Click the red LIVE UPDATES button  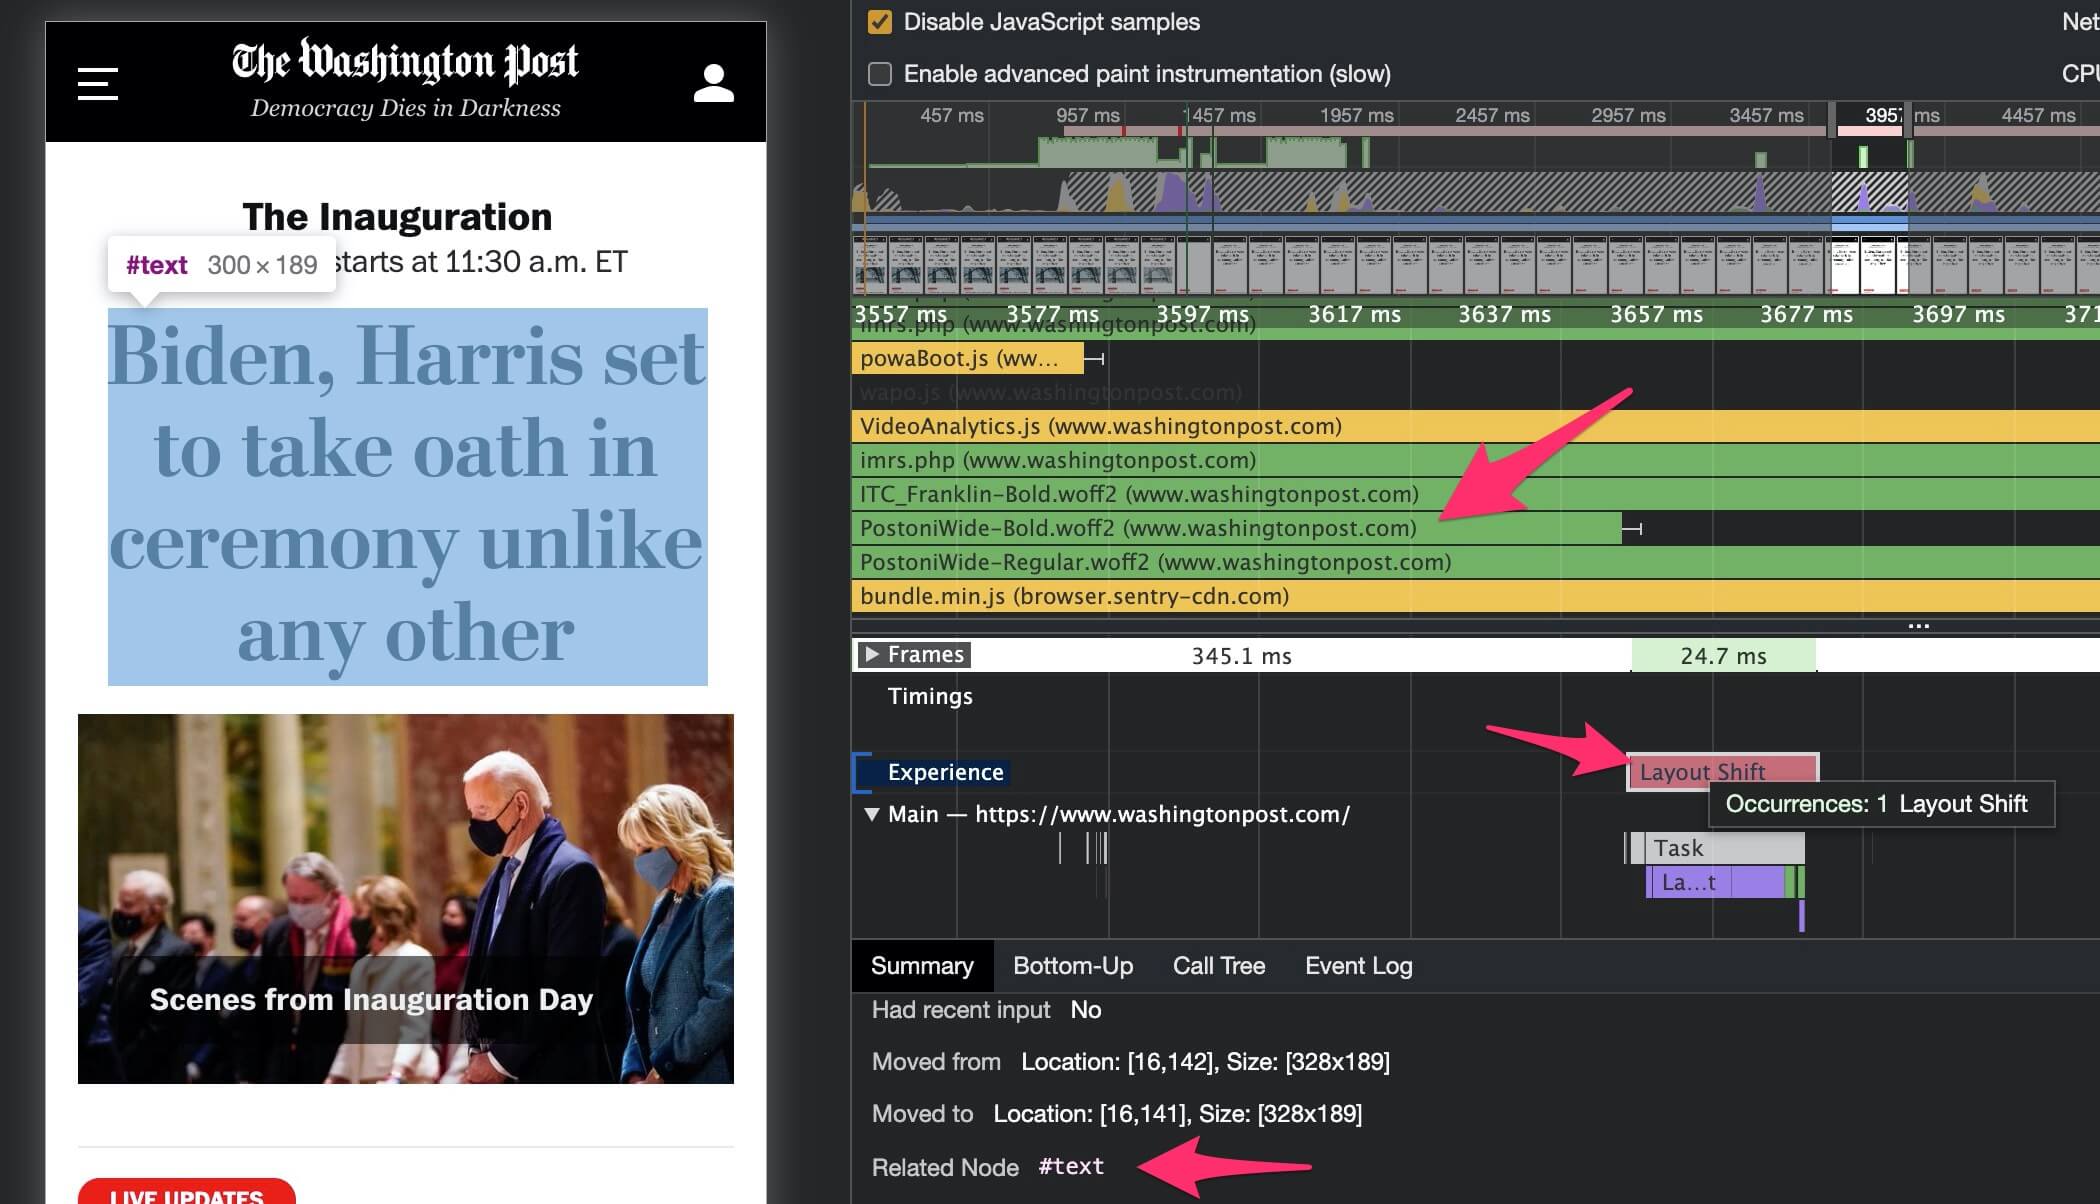pyautogui.click(x=186, y=1194)
